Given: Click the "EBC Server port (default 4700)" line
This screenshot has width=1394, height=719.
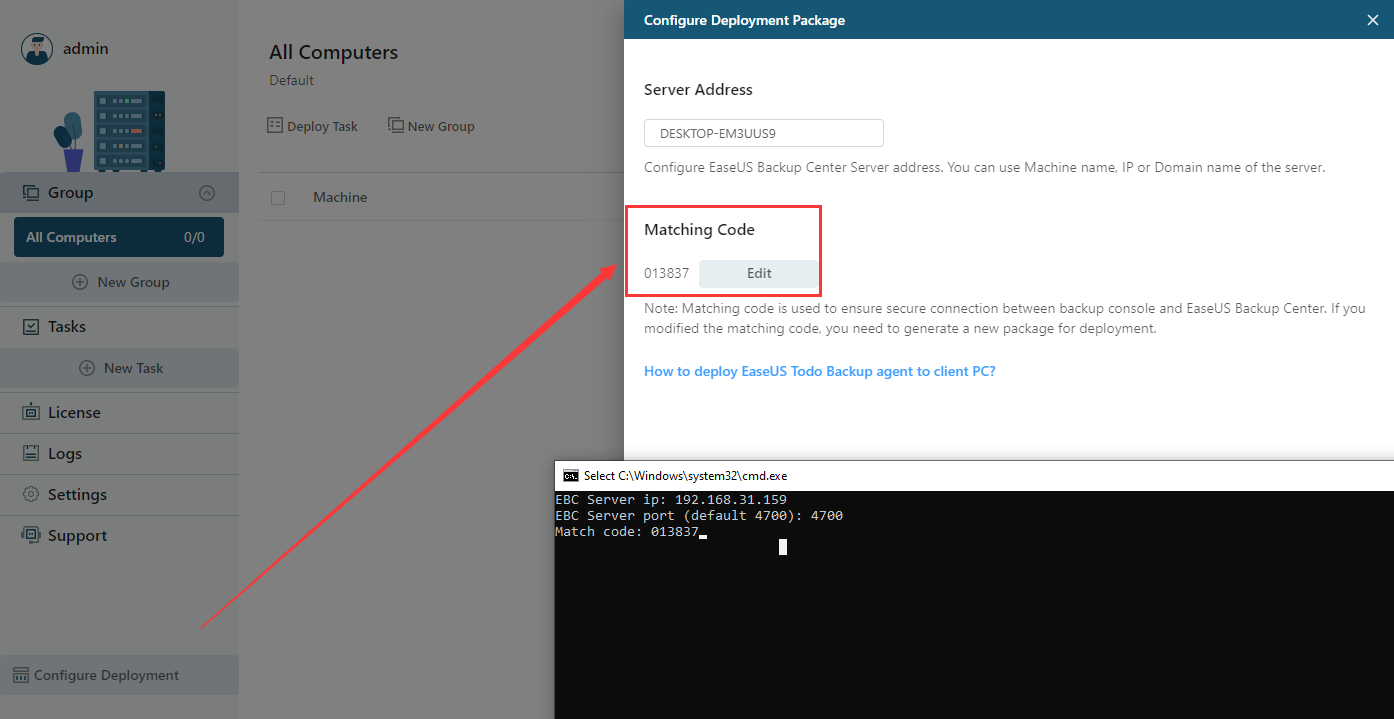Looking at the screenshot, I should pos(699,516).
